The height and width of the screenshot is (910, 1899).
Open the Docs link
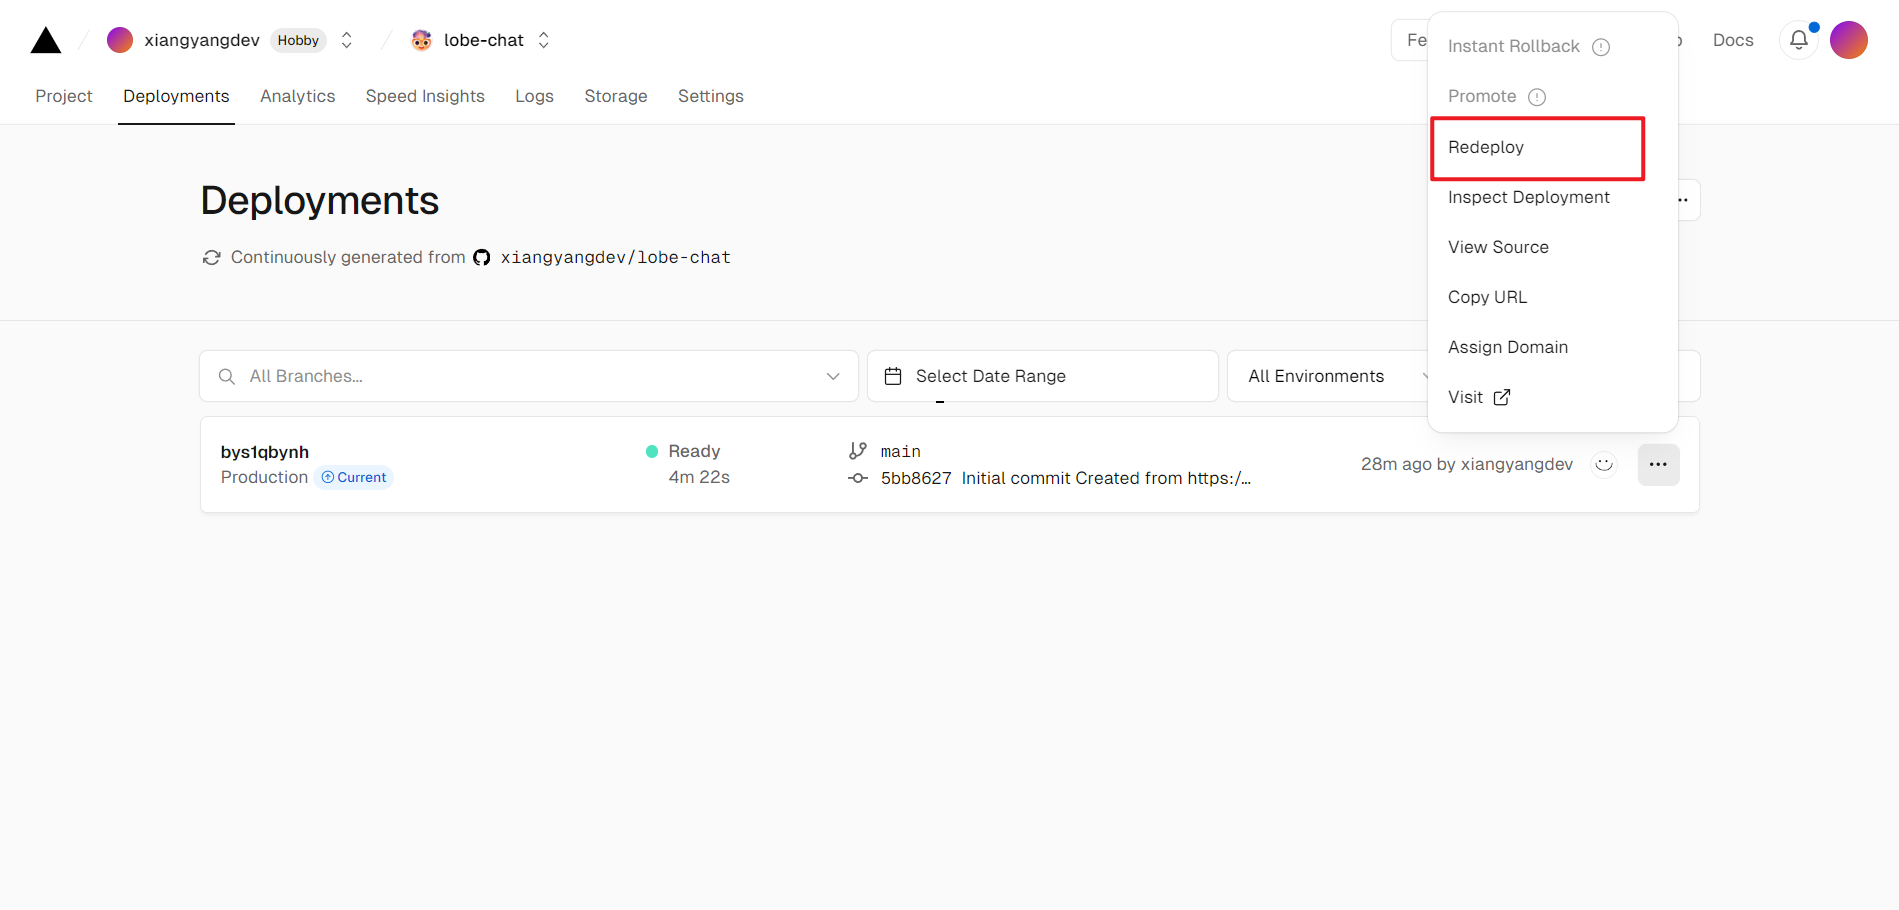click(1733, 40)
